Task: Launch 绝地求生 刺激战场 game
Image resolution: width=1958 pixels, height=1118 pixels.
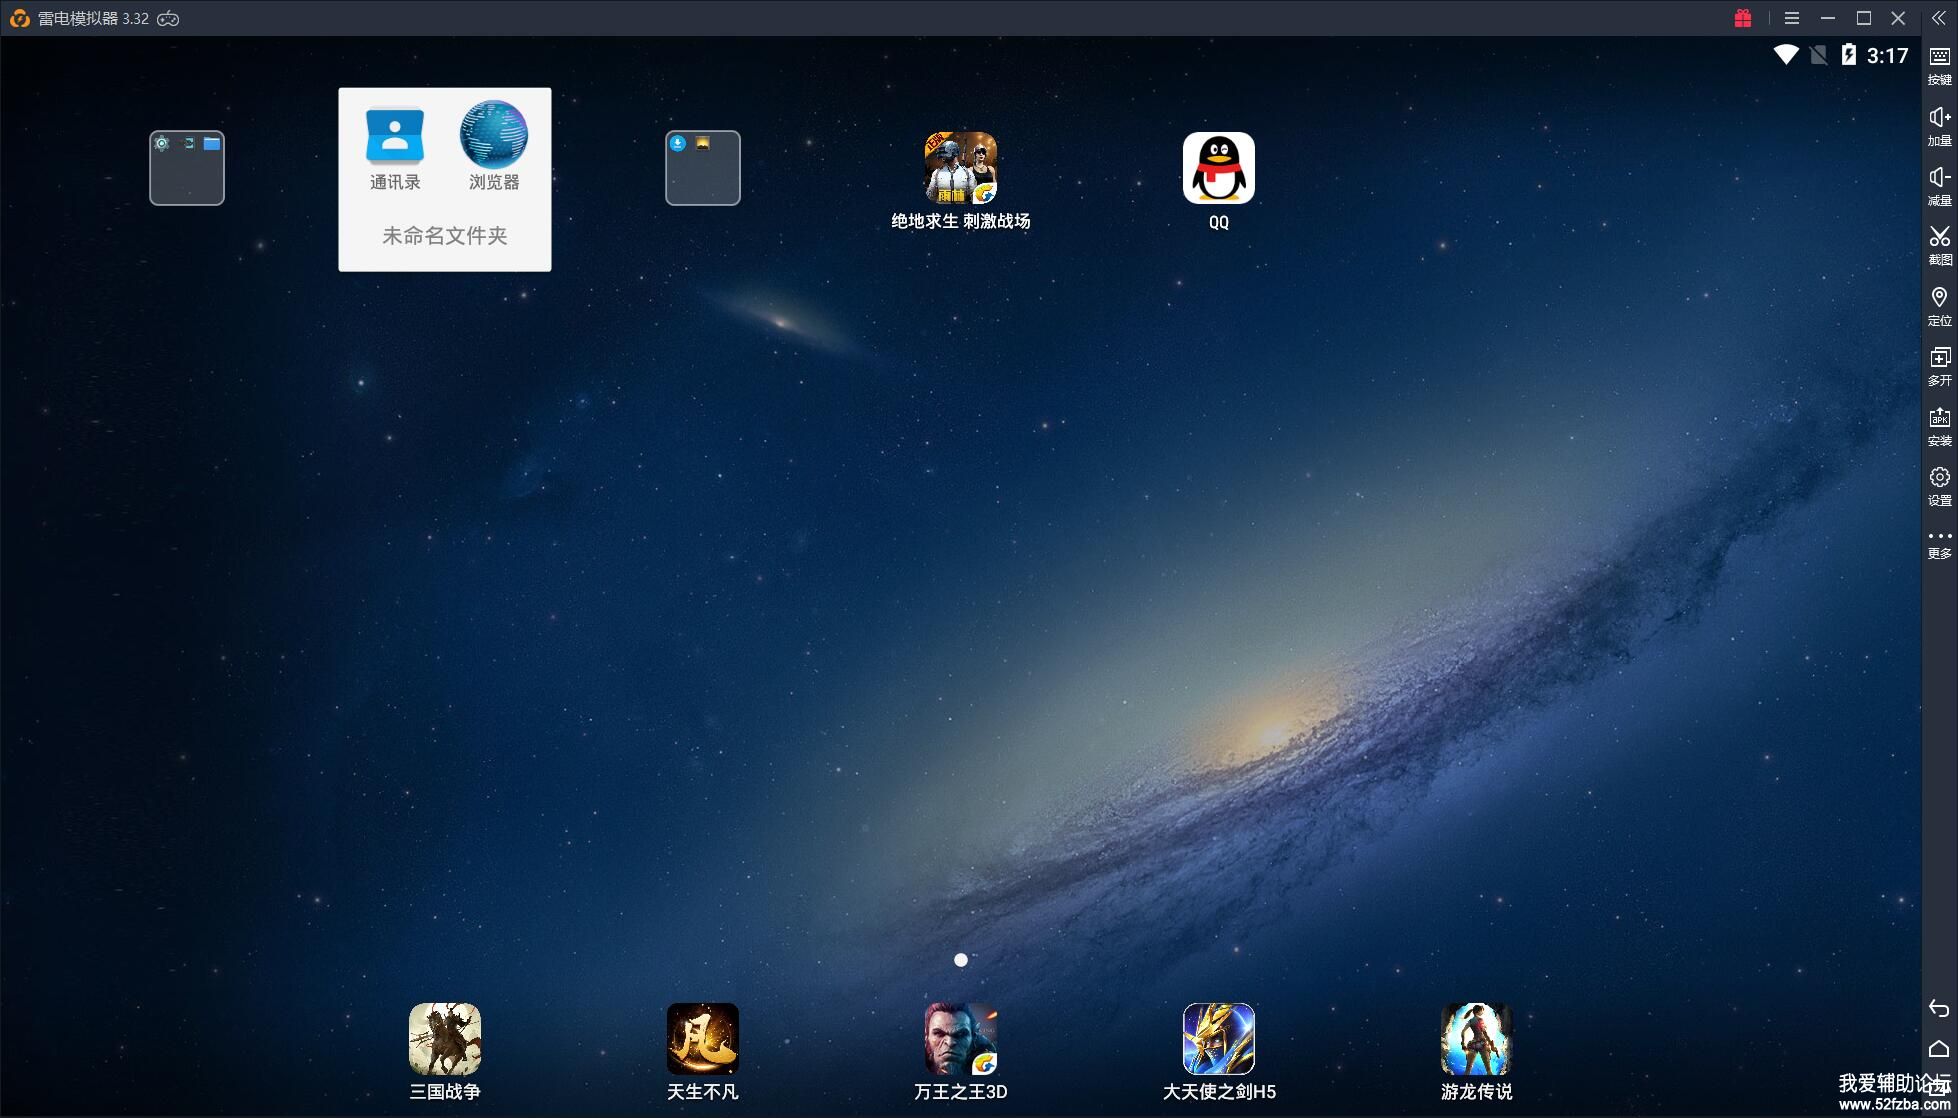Action: [961, 181]
